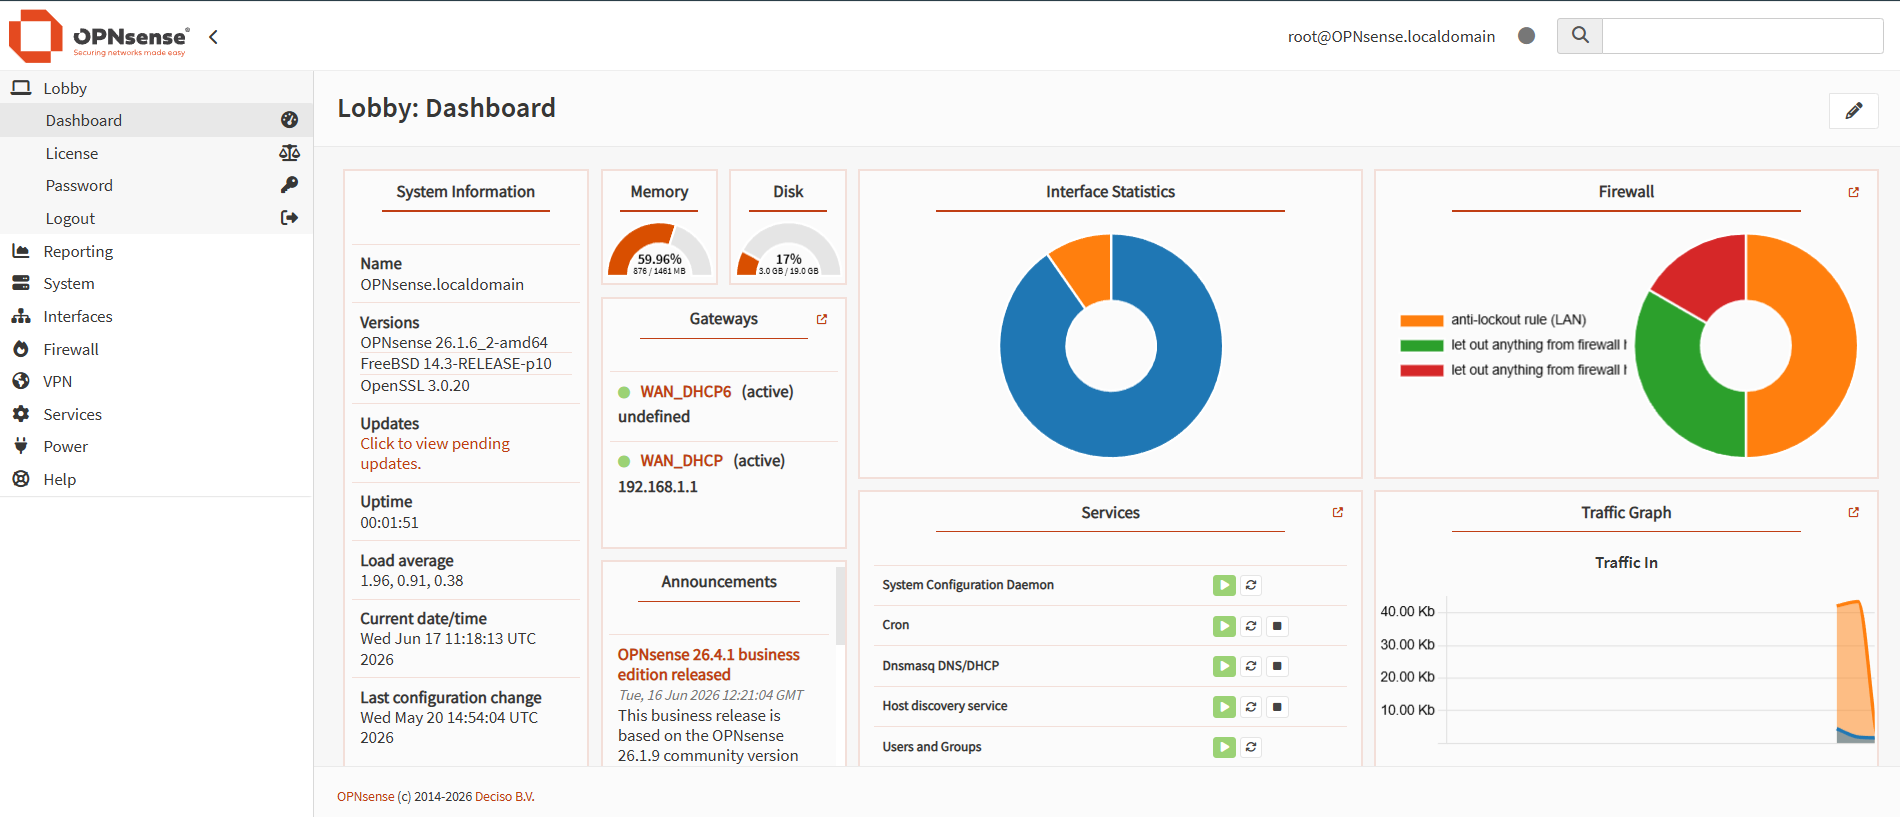
Task: Open the OPNsense 26.4.1 business edition announcement
Action: (x=708, y=665)
